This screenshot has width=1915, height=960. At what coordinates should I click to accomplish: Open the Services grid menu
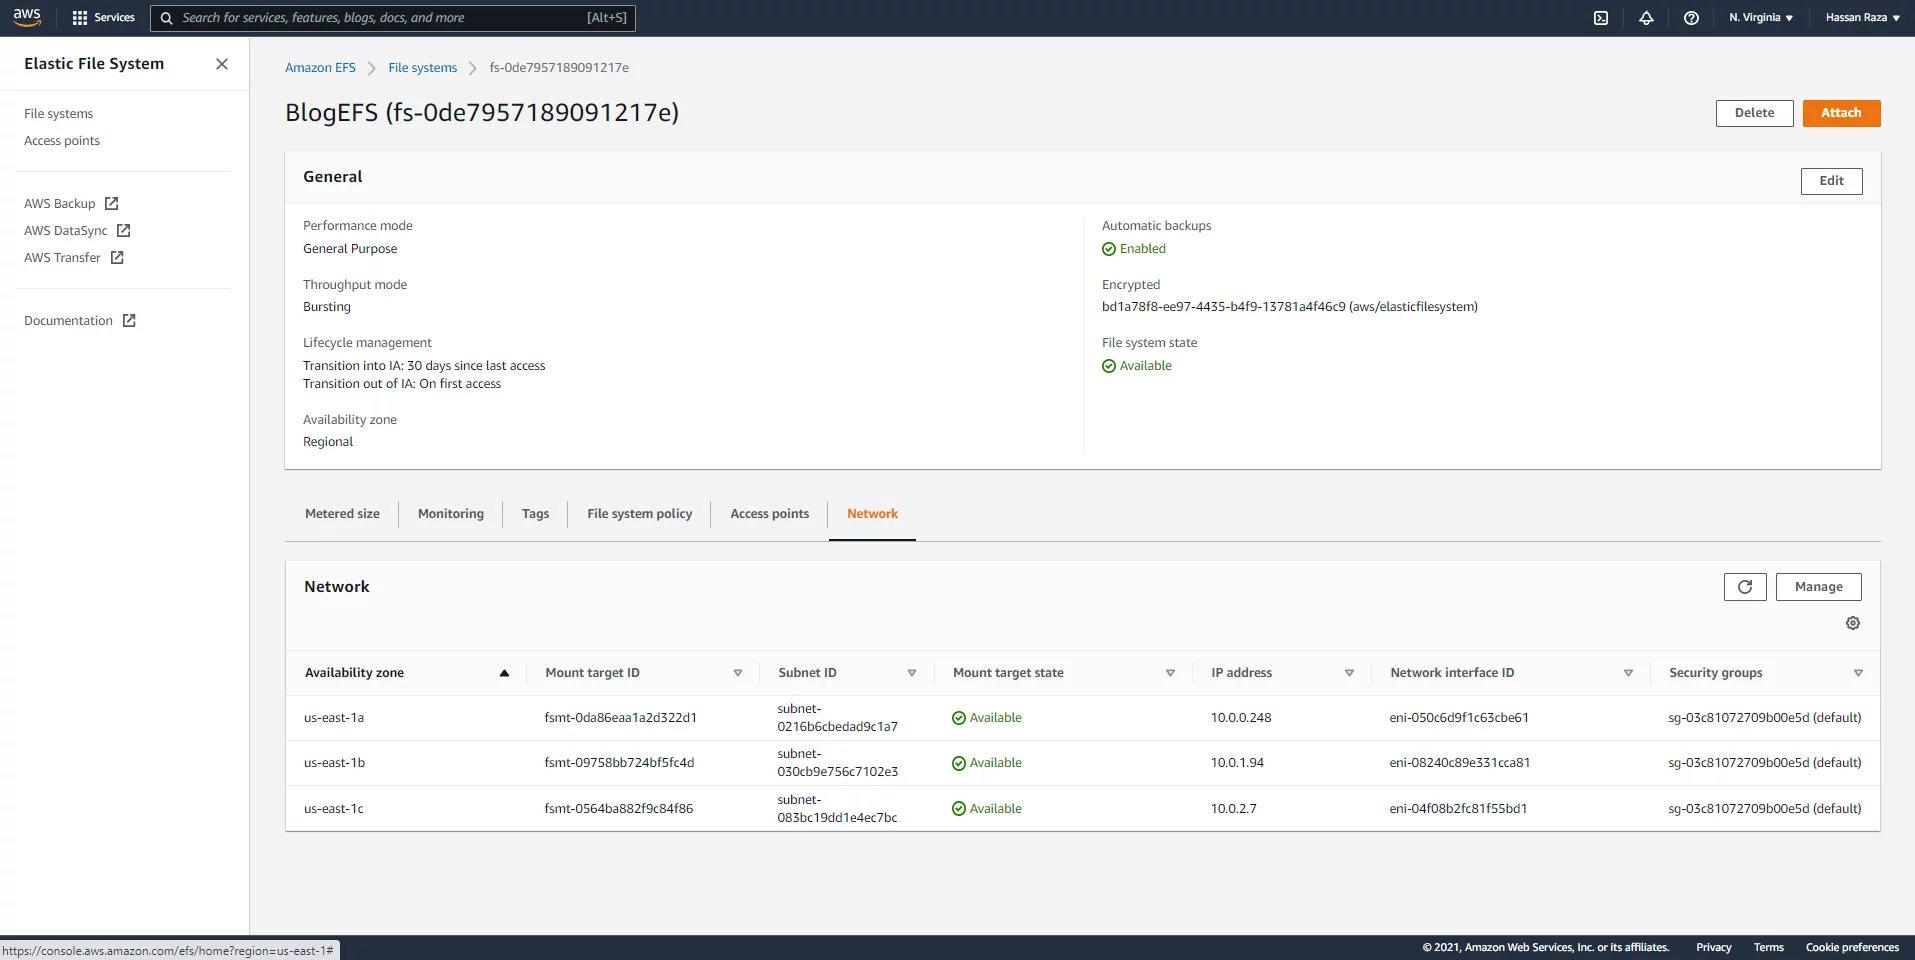pos(103,18)
